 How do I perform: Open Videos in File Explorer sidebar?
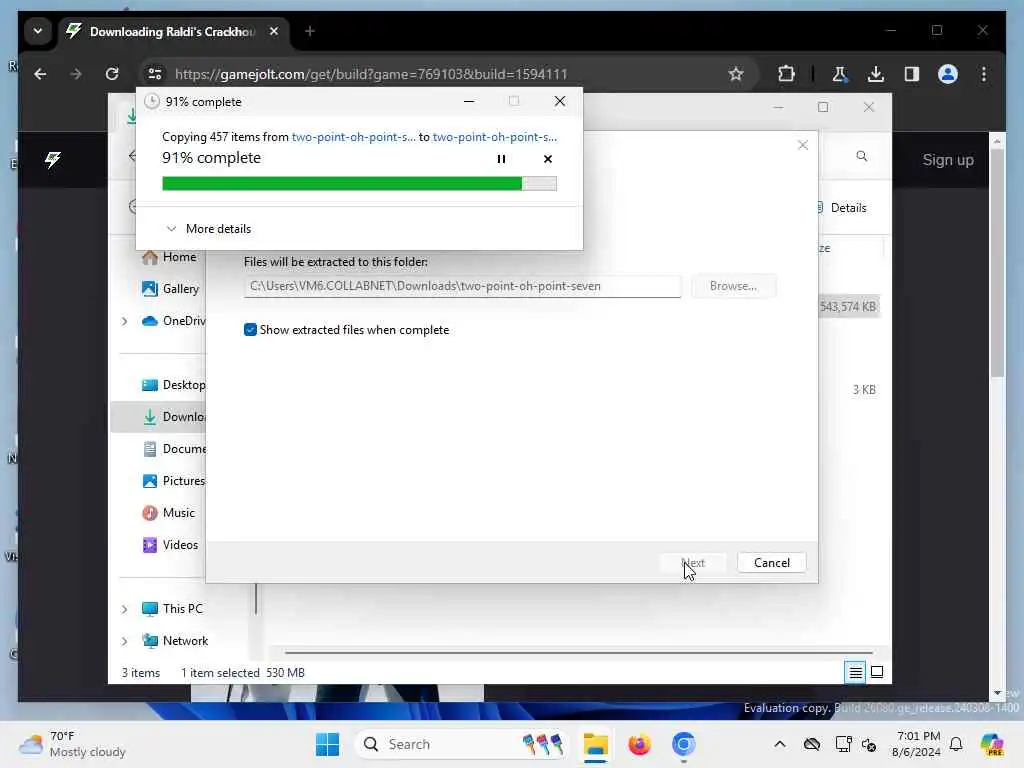[x=170, y=545]
